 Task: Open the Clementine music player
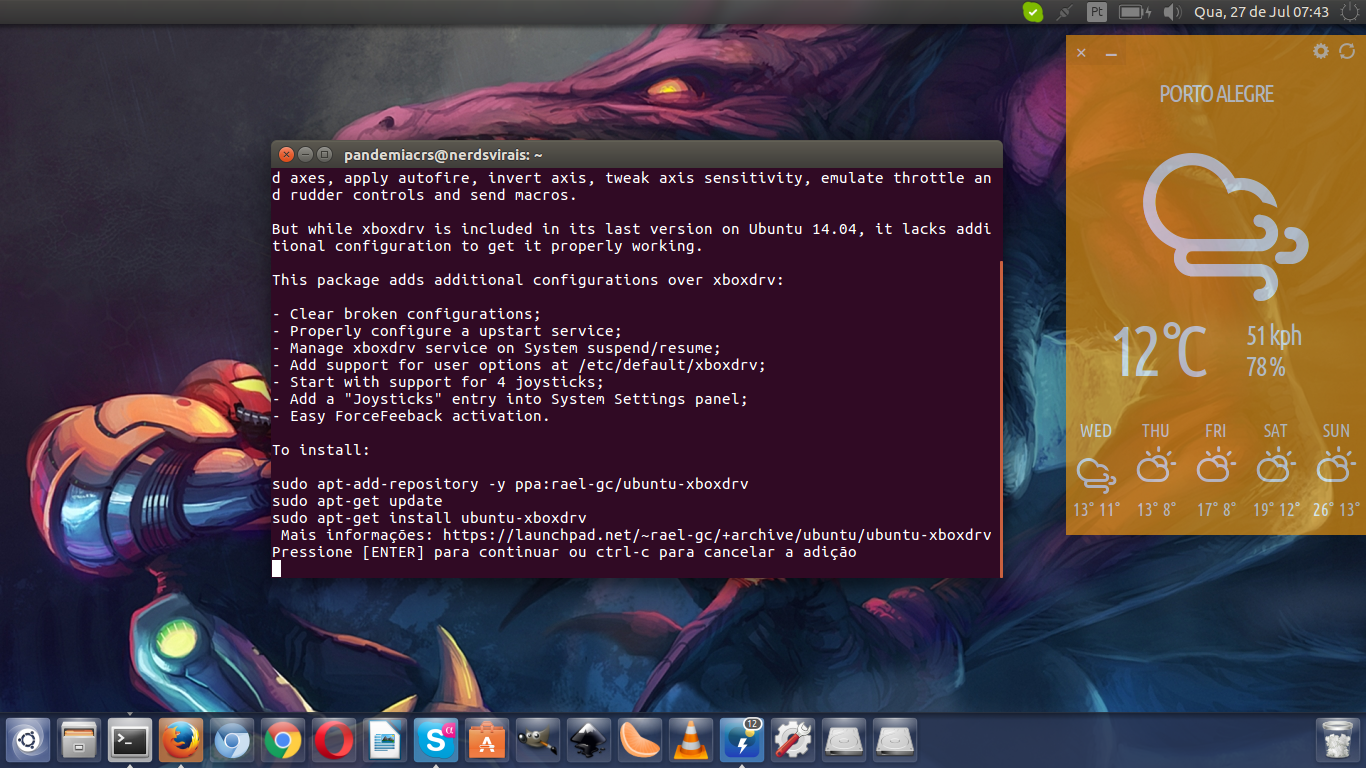tap(640, 740)
